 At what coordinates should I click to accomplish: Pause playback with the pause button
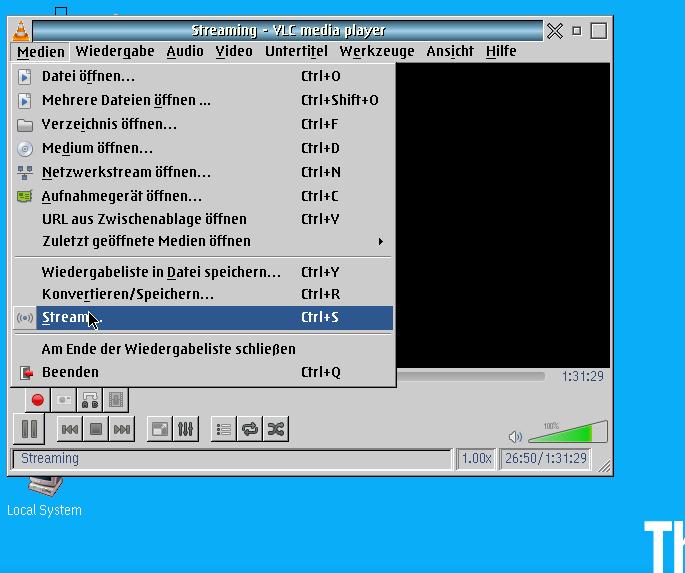pyautogui.click(x=29, y=429)
